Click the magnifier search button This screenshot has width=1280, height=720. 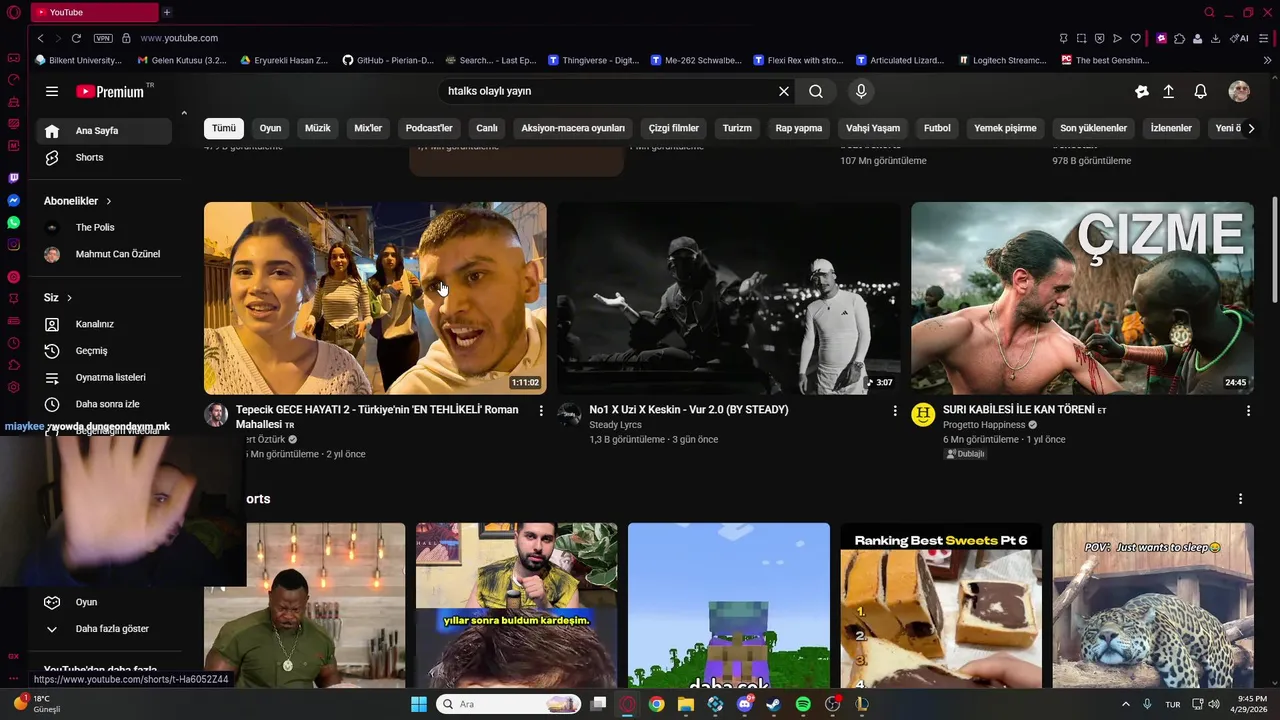[x=816, y=91]
